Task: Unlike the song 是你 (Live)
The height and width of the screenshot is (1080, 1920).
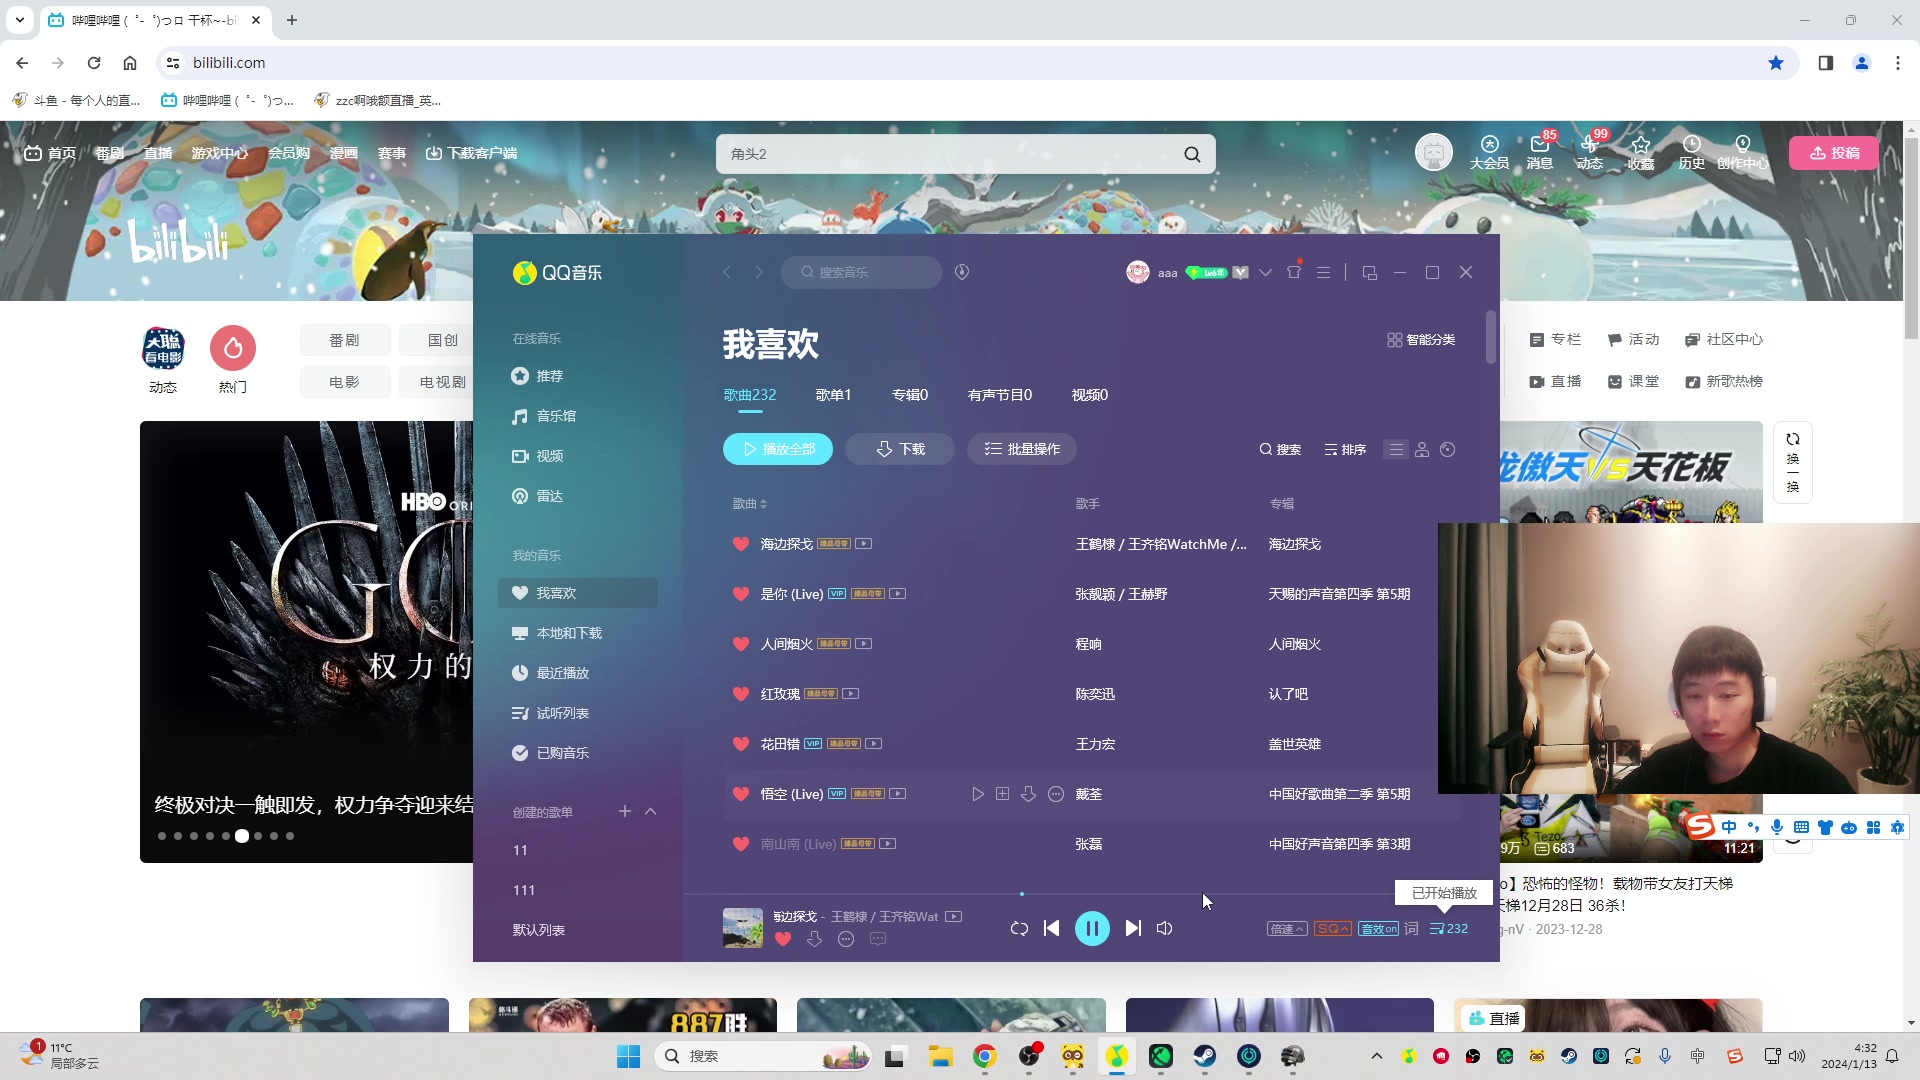Action: coord(741,594)
